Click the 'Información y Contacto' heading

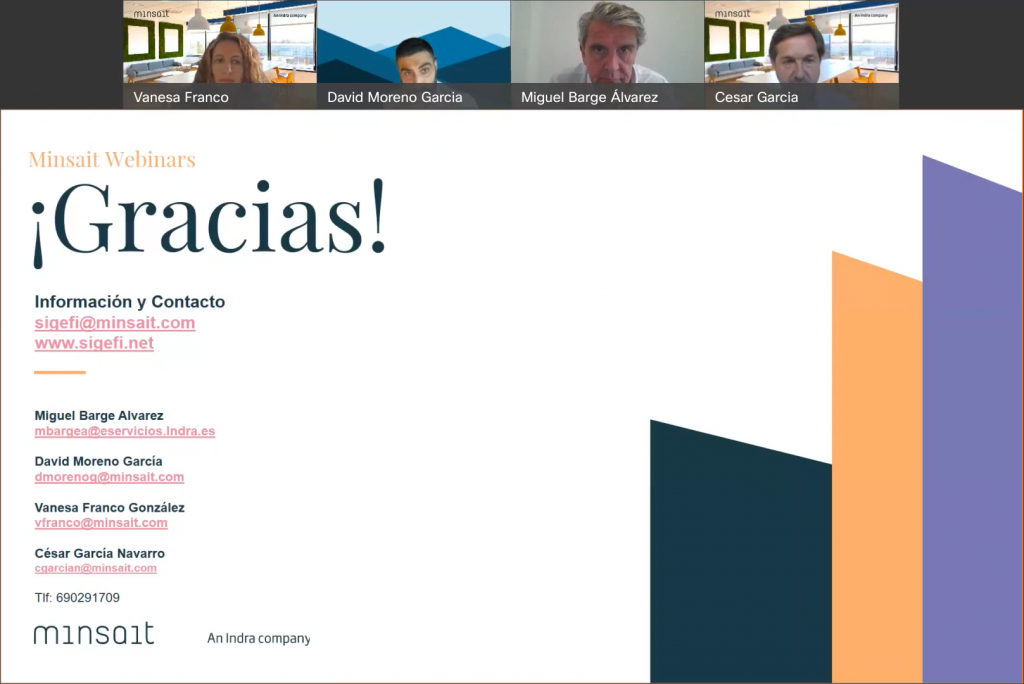[130, 302]
